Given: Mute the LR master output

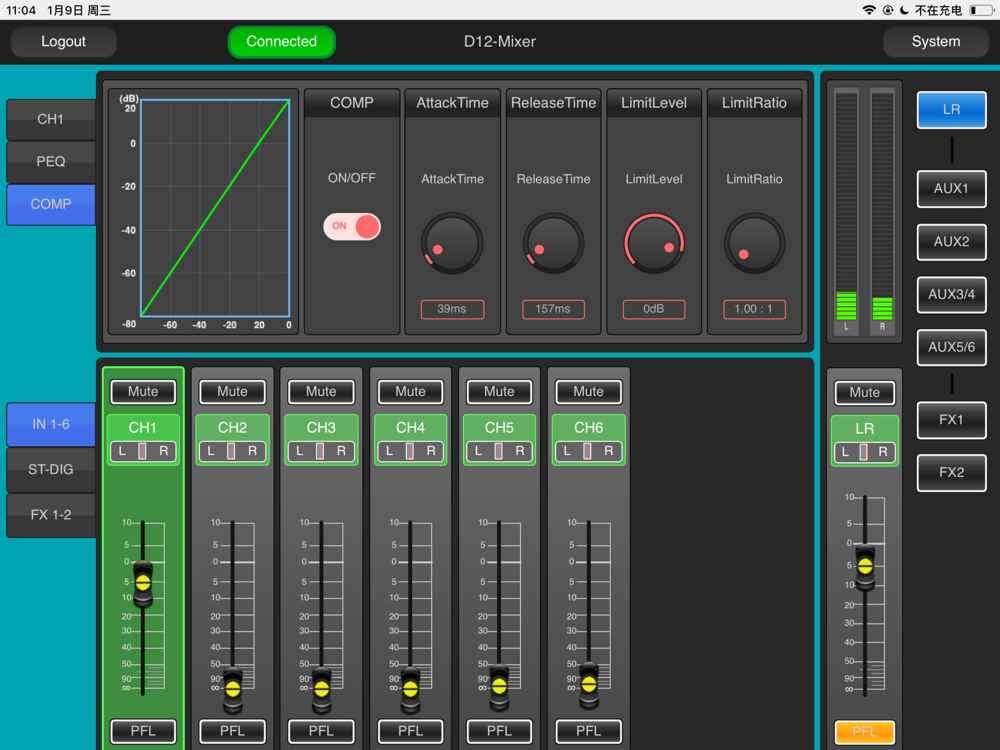Looking at the screenshot, I should click(x=864, y=393).
